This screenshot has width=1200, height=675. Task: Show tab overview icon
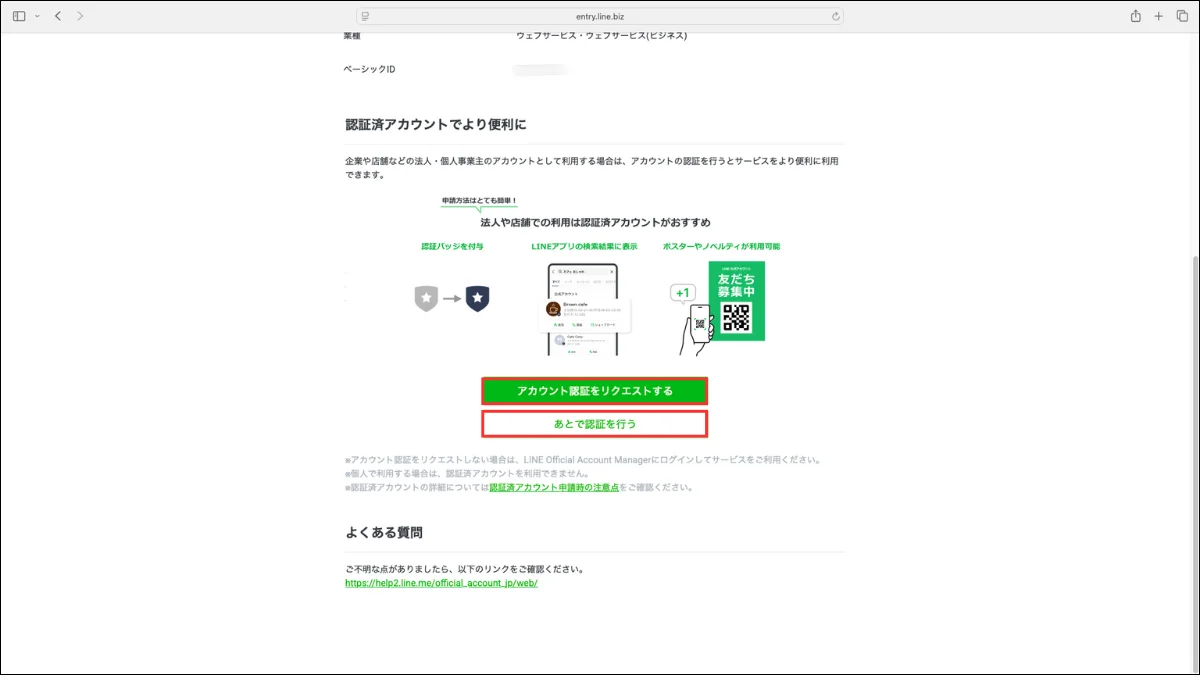(1182, 16)
